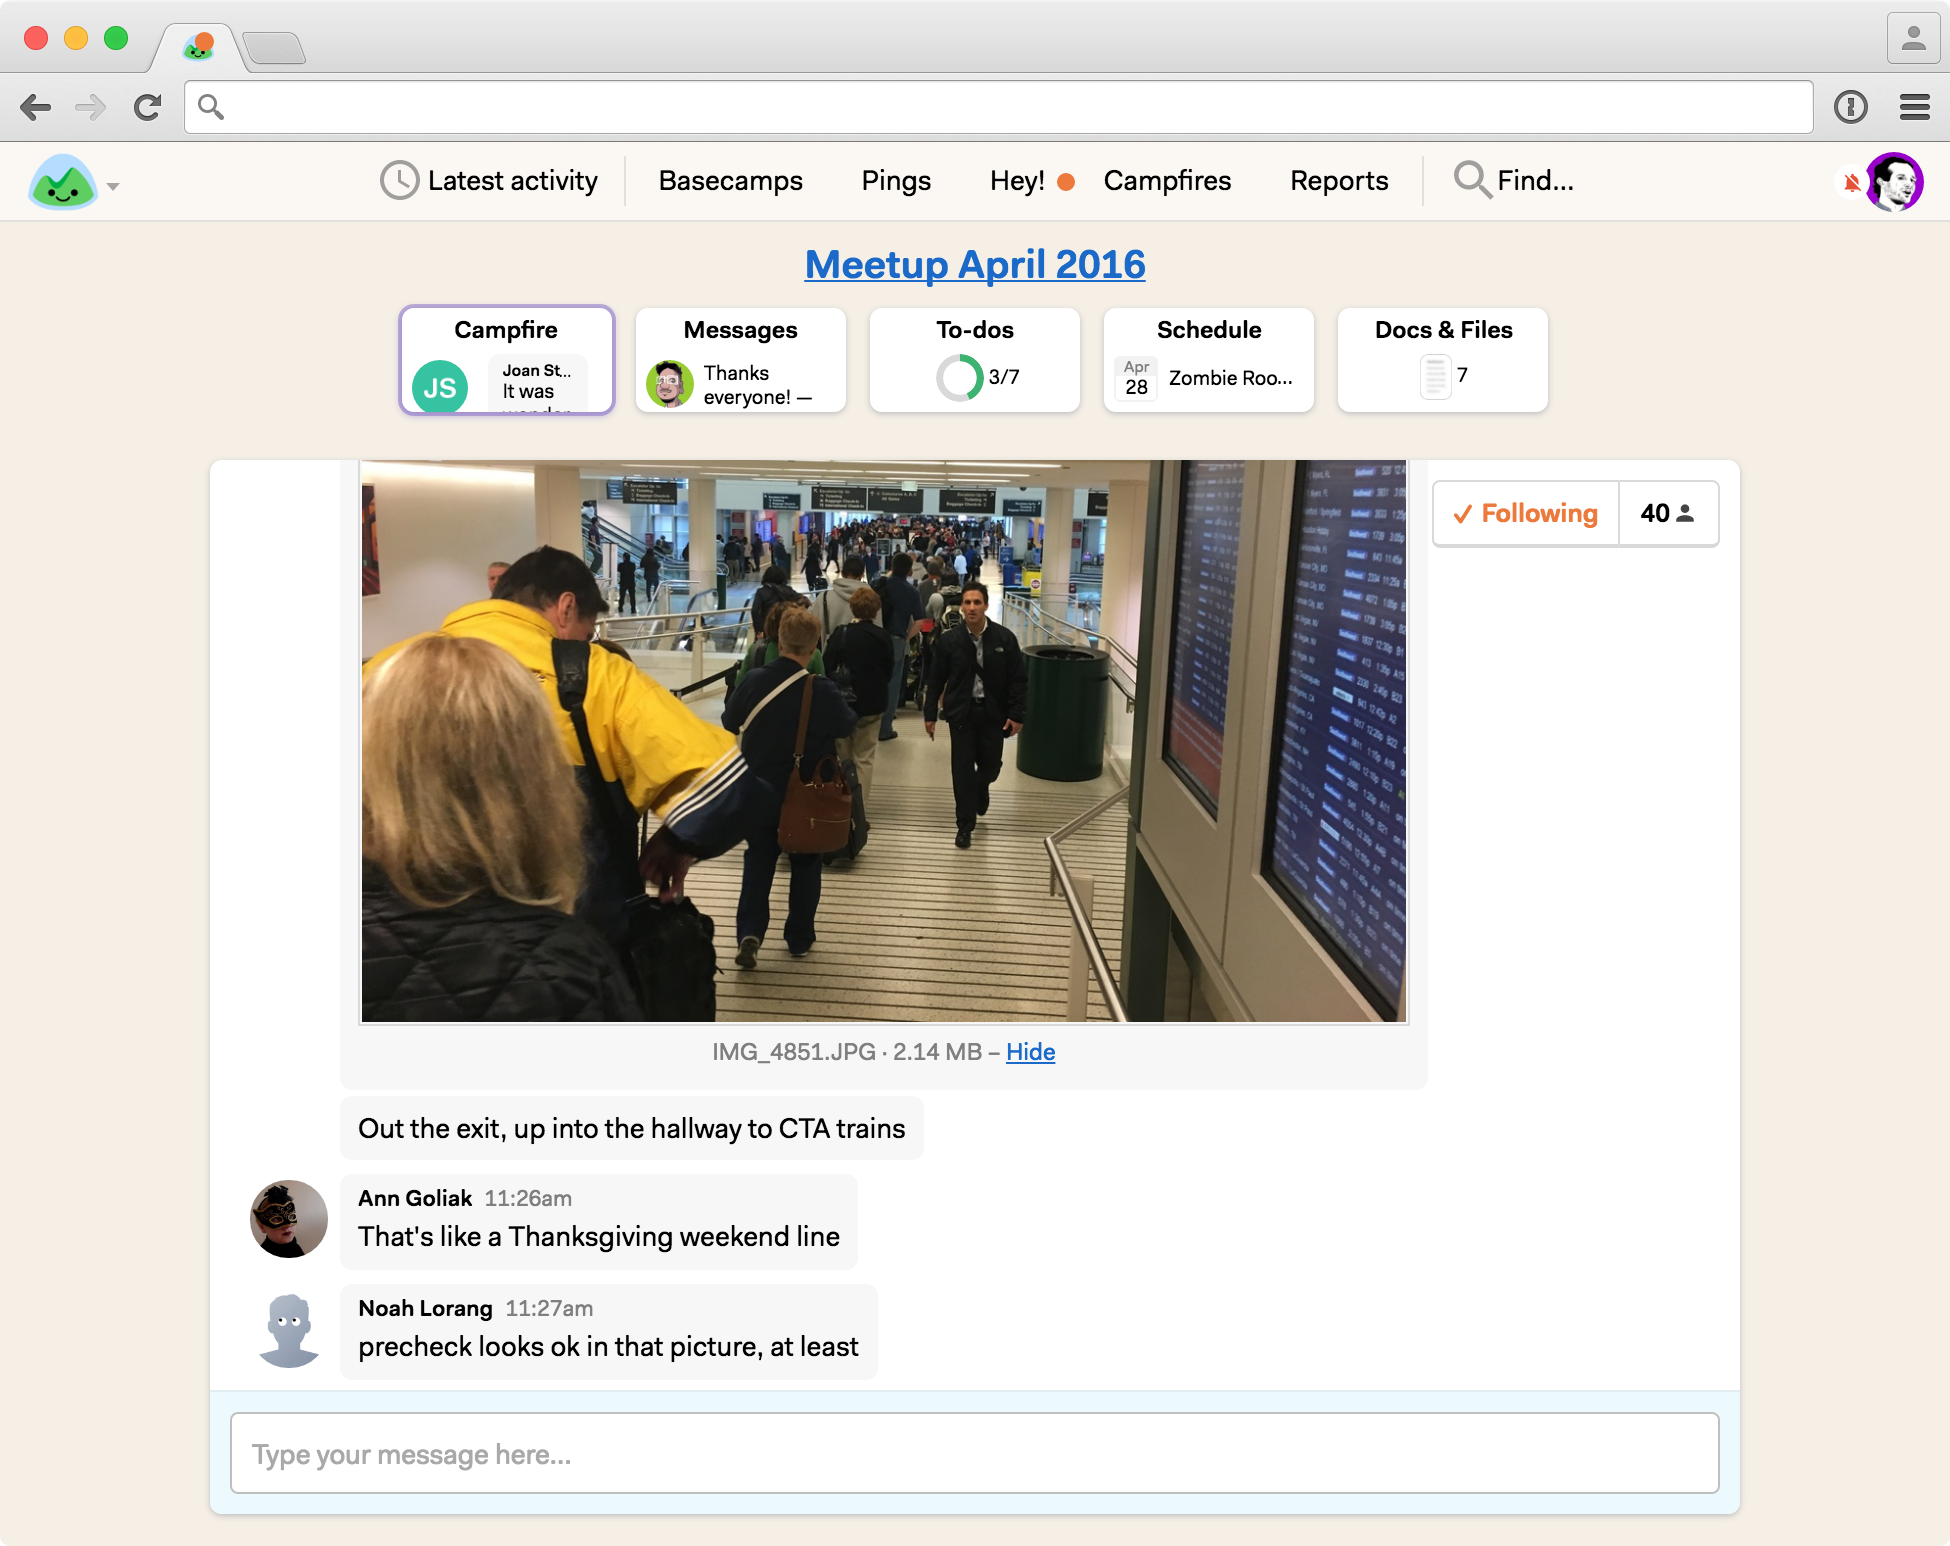Open the Basecamps menu
The height and width of the screenshot is (1546, 1950).
coord(730,181)
